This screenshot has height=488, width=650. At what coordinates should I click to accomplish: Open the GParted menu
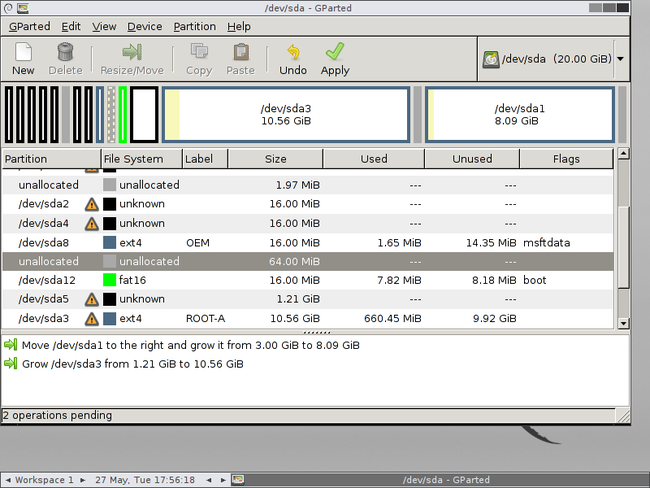click(x=29, y=27)
